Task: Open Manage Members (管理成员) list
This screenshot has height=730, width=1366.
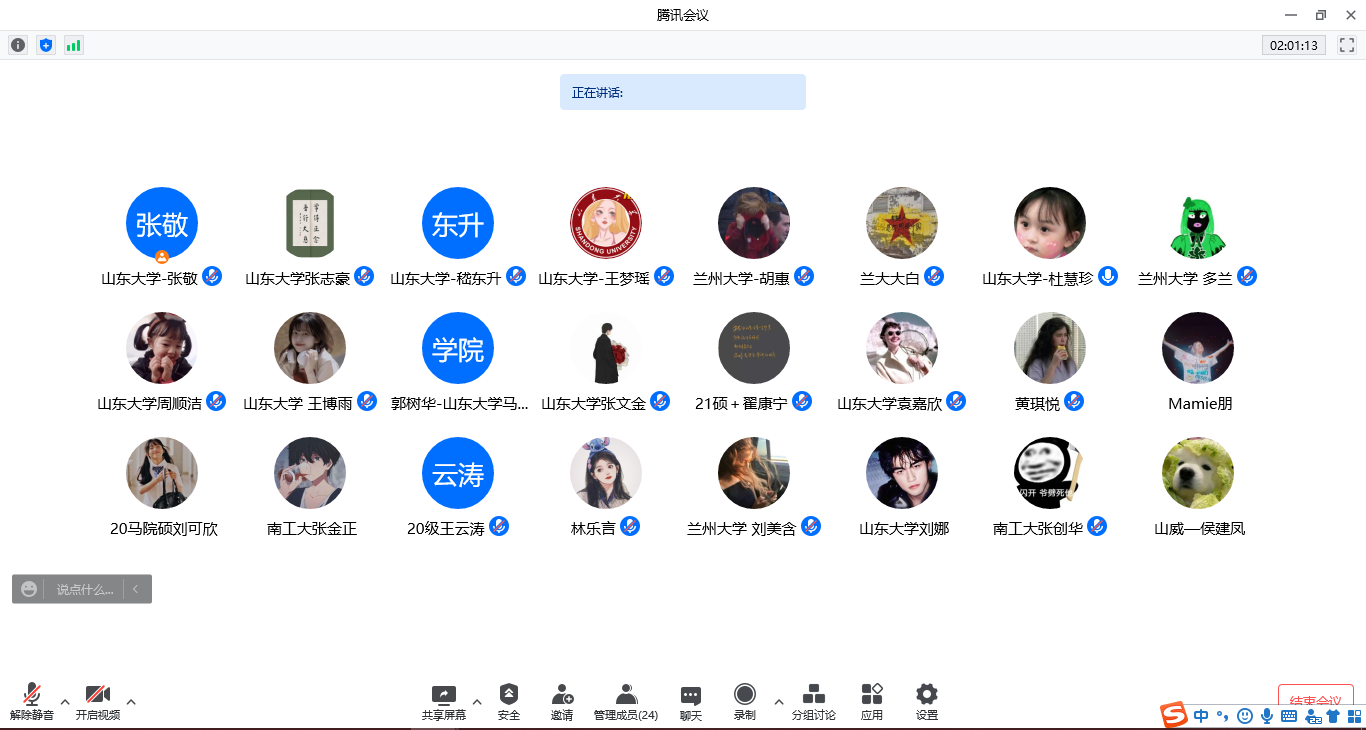Action: click(x=626, y=701)
